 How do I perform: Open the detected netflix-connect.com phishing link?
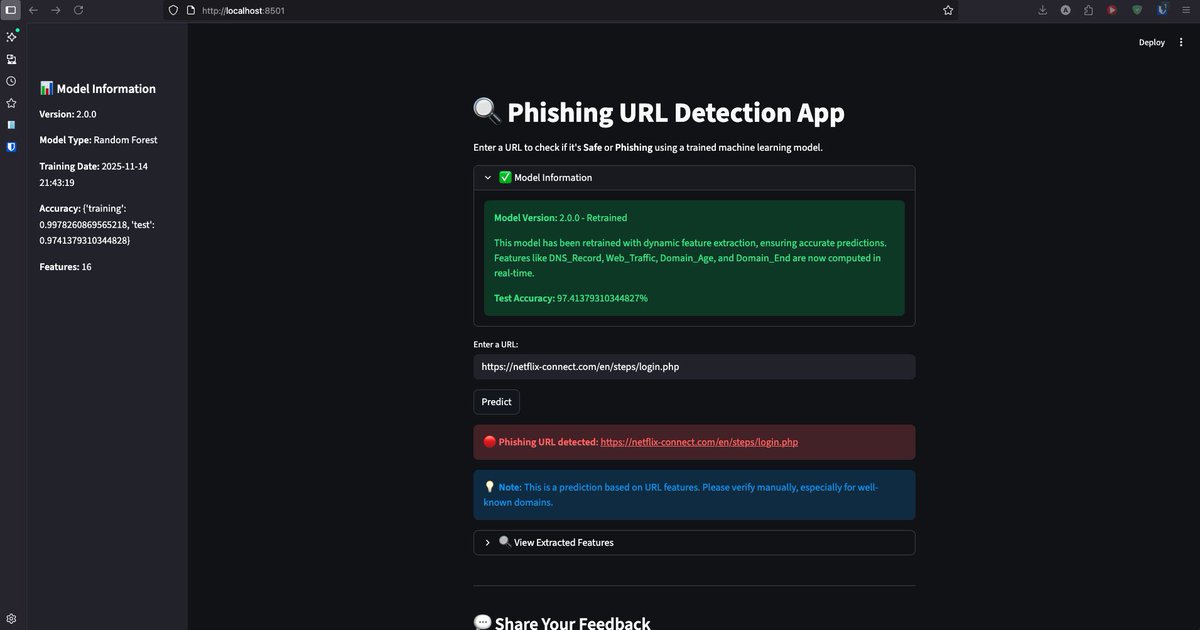[699, 442]
